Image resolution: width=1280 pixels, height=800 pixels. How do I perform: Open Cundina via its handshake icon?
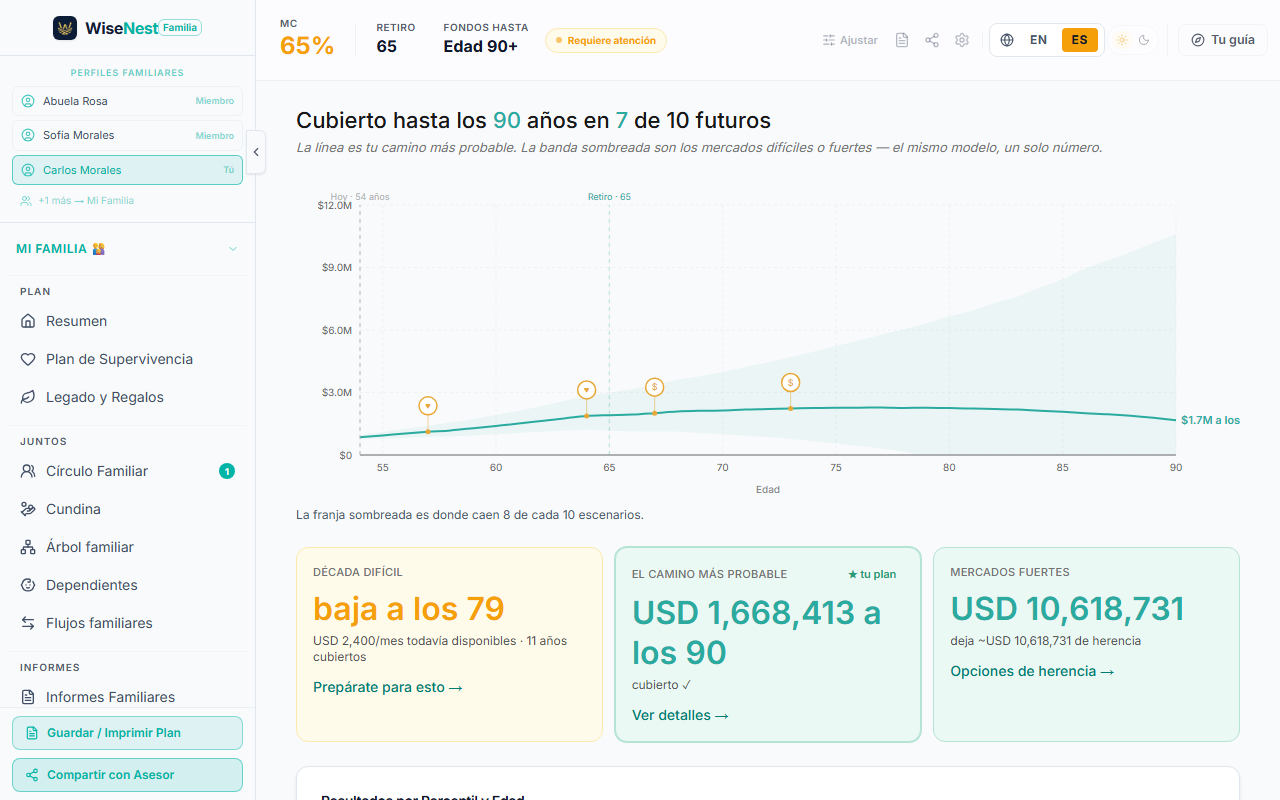pos(28,509)
